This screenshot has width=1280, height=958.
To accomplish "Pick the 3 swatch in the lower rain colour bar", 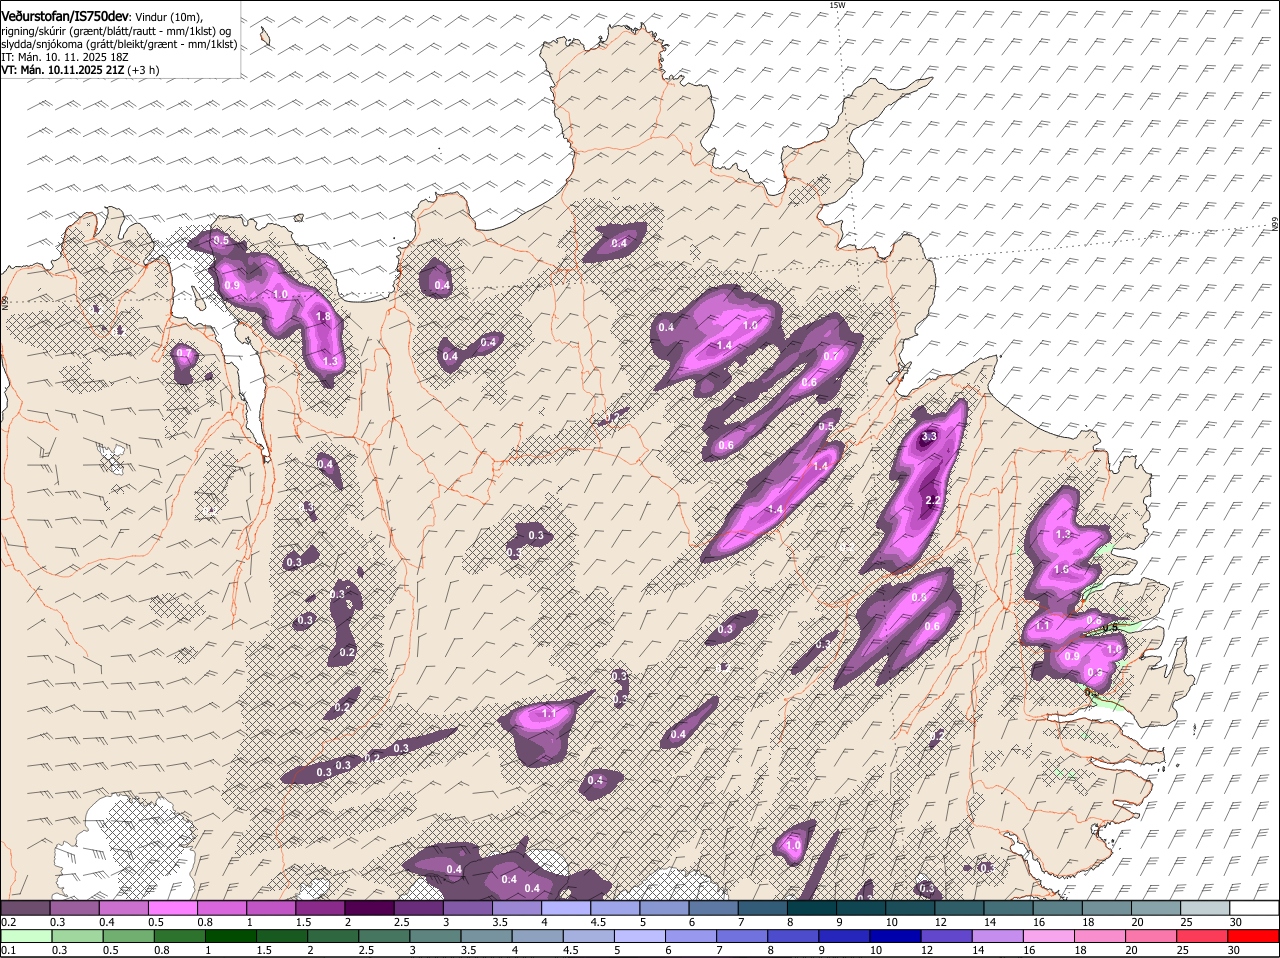I will tap(435, 937).
